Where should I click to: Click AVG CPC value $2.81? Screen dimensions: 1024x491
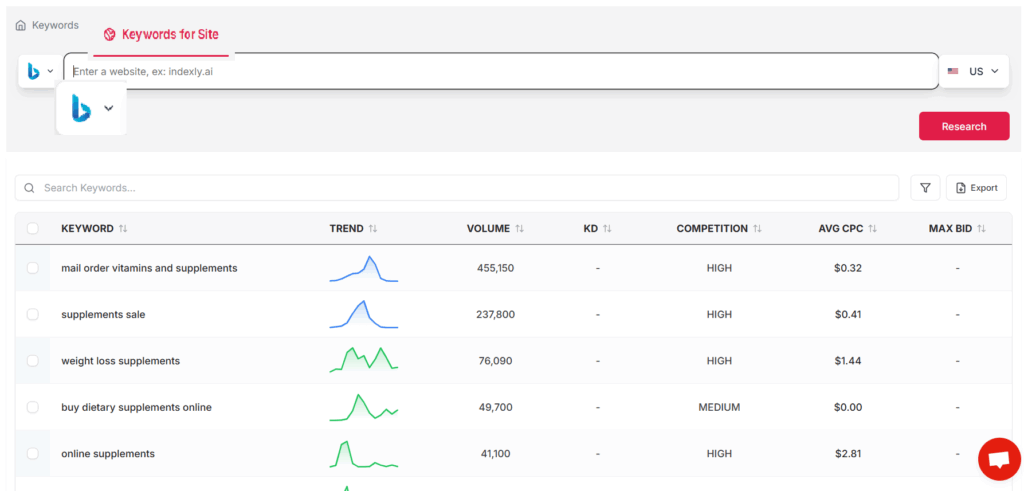pos(848,453)
